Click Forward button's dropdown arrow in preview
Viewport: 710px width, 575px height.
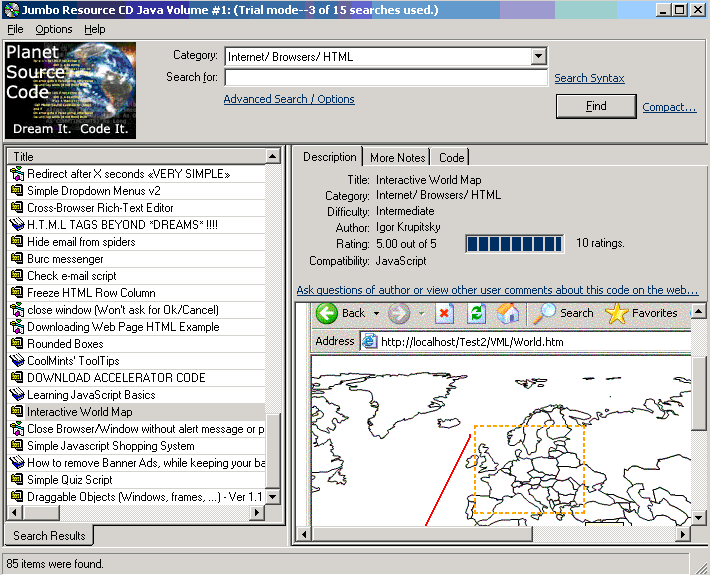(x=422, y=313)
